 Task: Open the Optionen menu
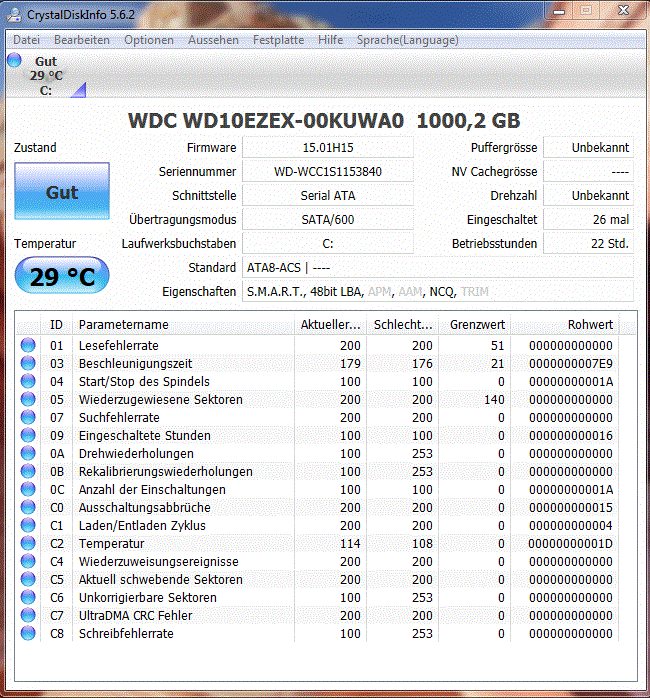(x=149, y=40)
